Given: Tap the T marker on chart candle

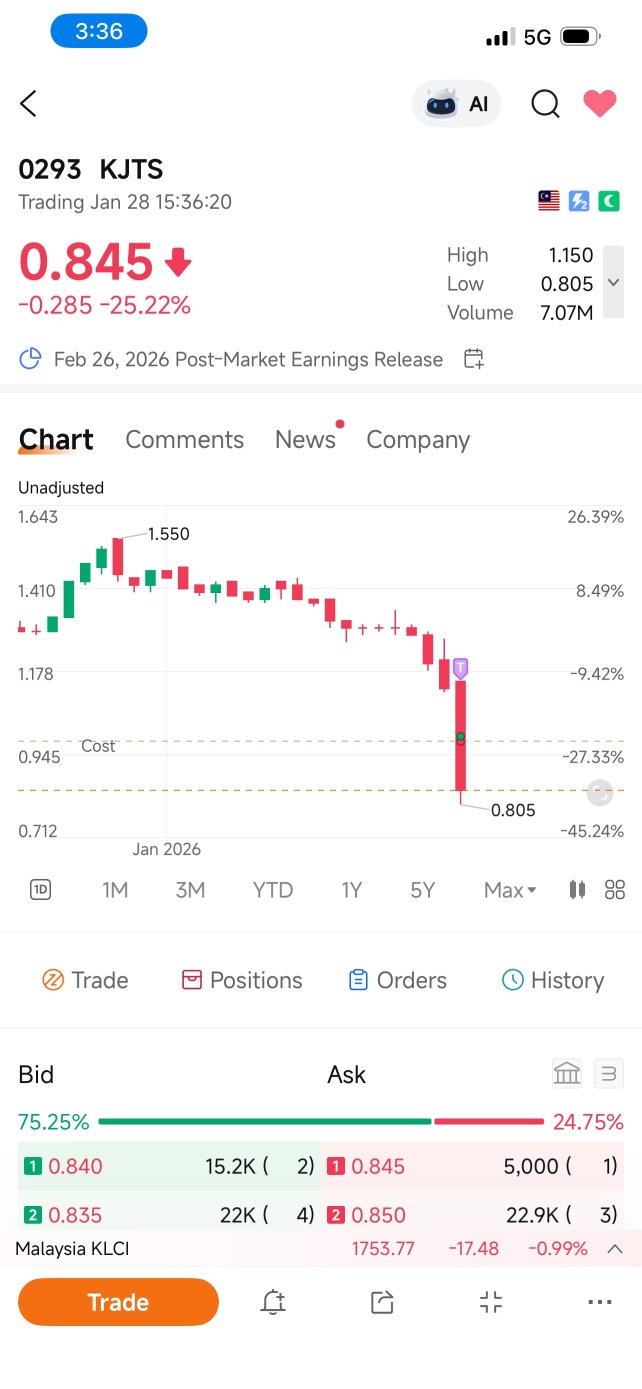Looking at the screenshot, I should (x=460, y=668).
